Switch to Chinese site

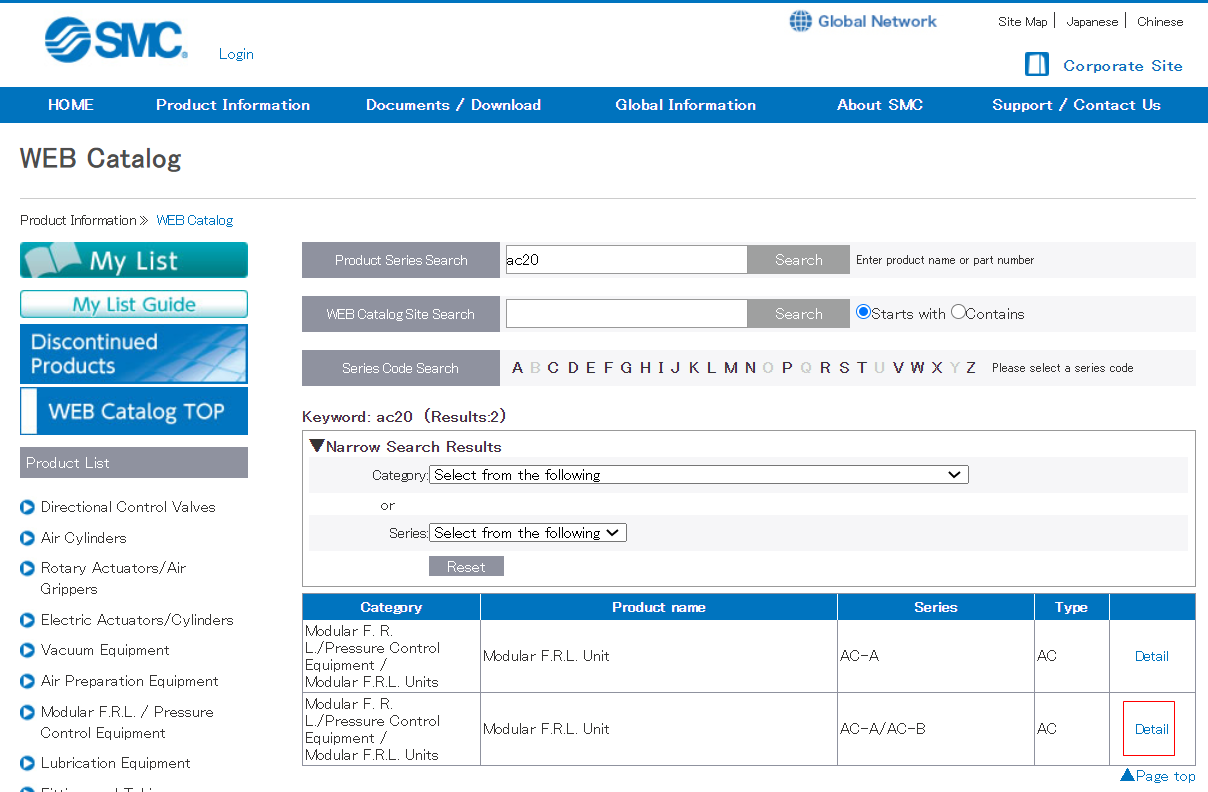pyautogui.click(x=1160, y=21)
